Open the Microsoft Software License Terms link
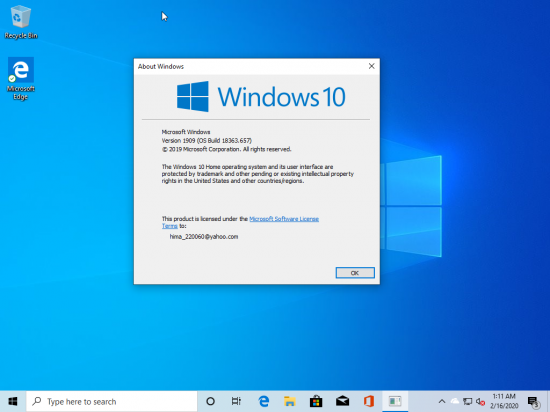Viewport: 550px width, 412px height. (284, 219)
